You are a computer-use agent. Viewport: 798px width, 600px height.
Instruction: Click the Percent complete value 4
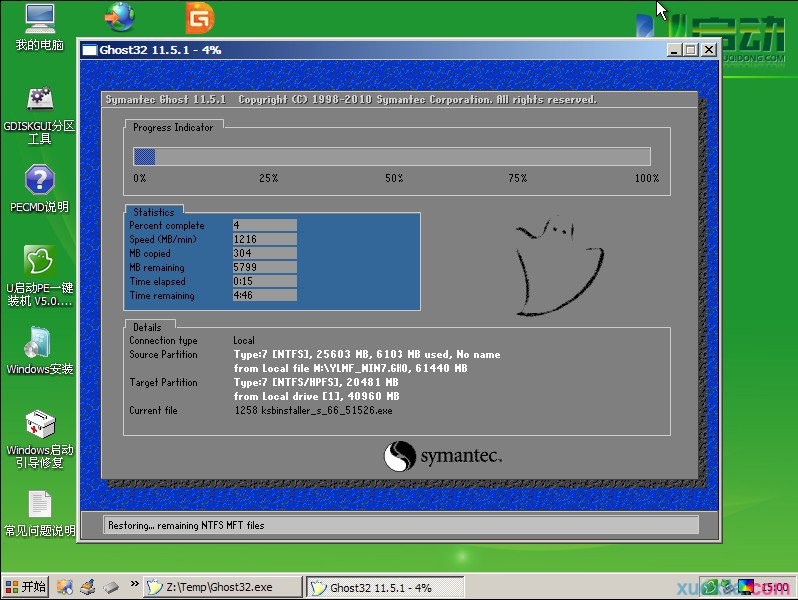tap(265, 225)
